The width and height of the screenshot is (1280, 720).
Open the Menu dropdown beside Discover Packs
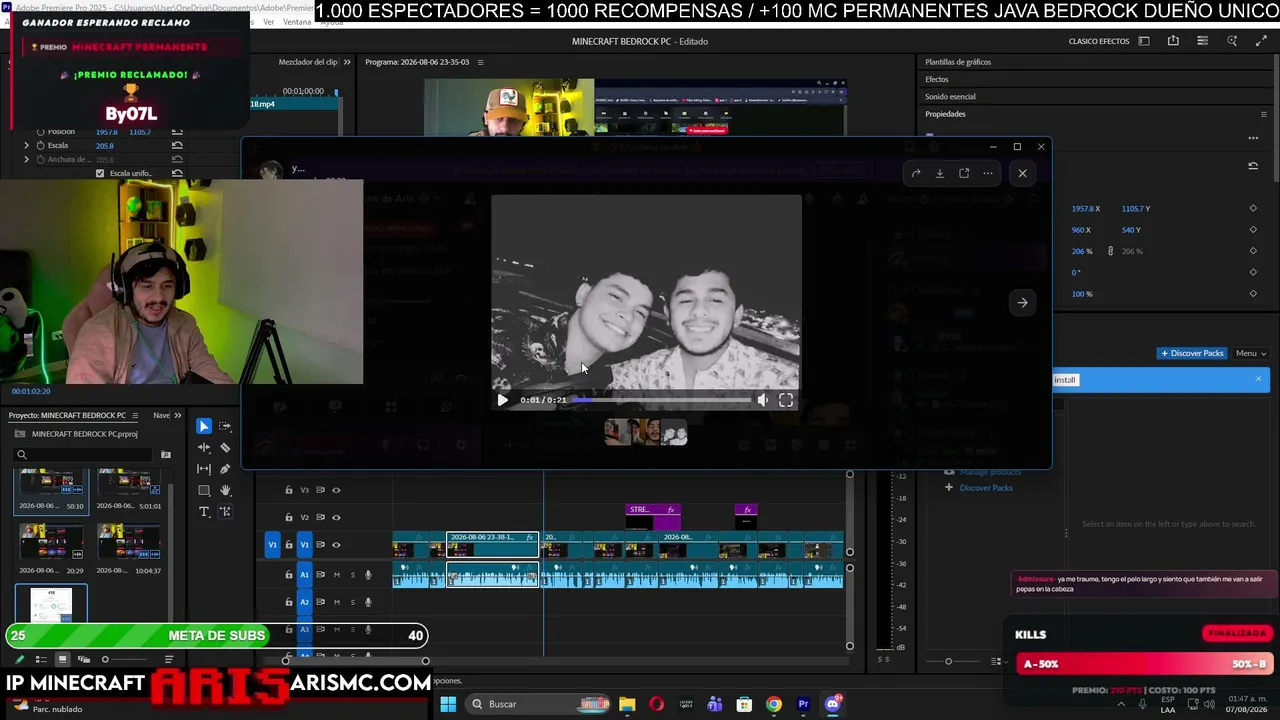[1251, 353]
